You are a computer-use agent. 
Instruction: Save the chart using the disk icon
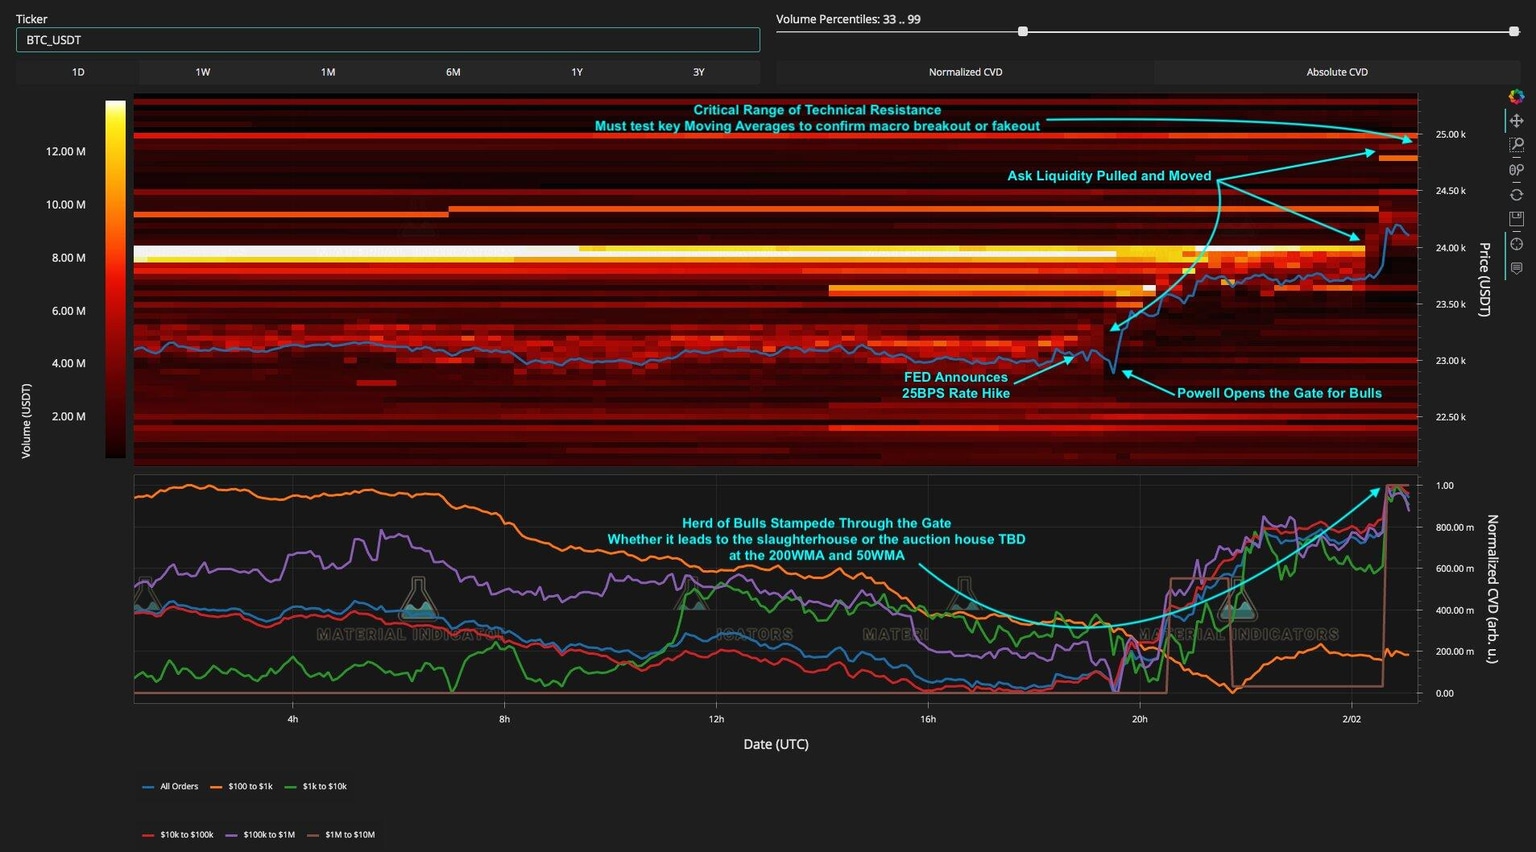tap(1516, 218)
